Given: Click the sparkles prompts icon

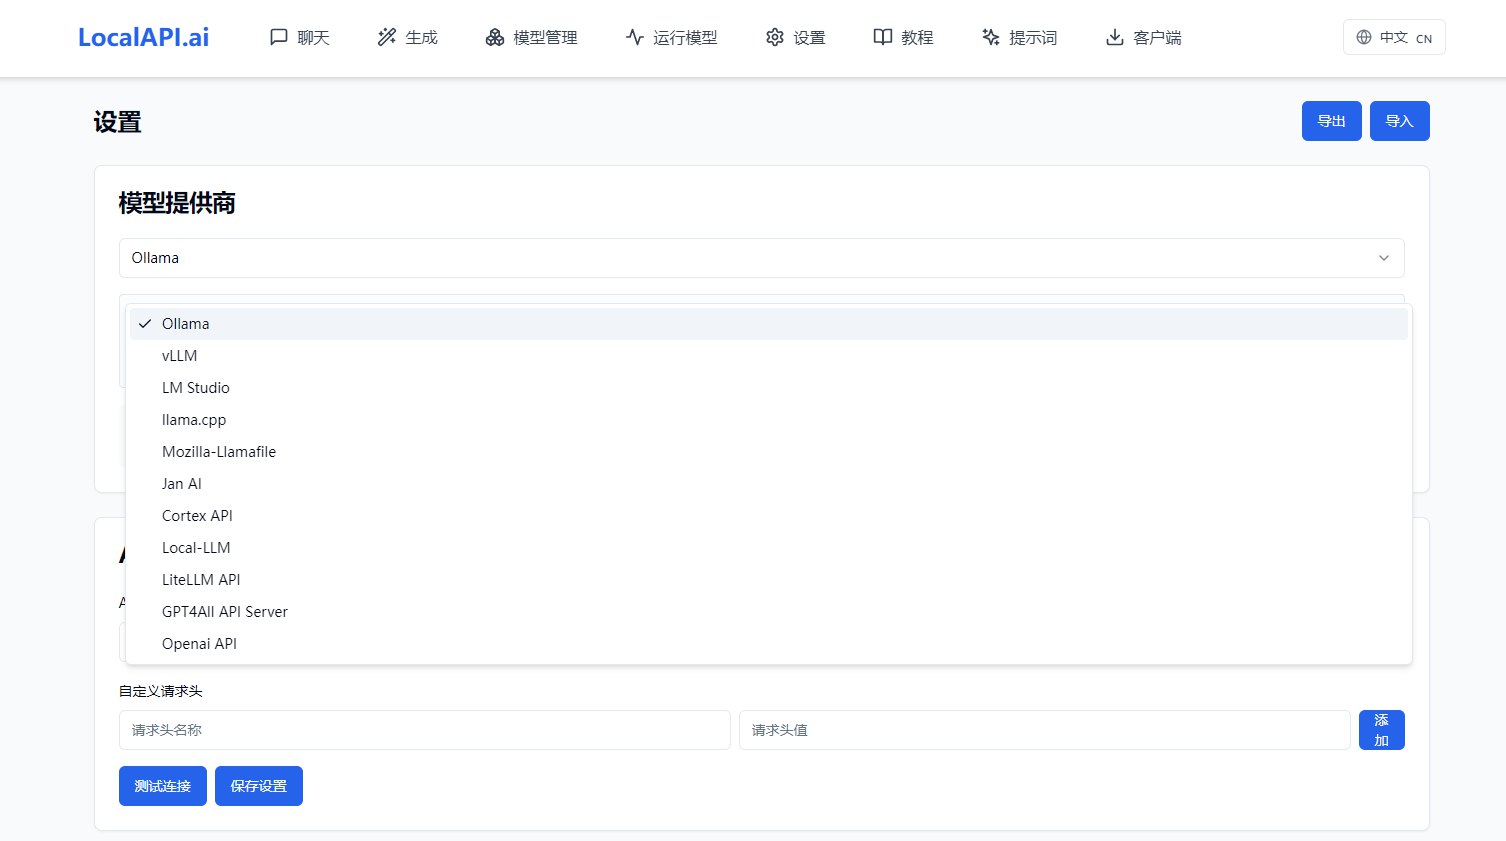Looking at the screenshot, I should pyautogui.click(x=991, y=37).
